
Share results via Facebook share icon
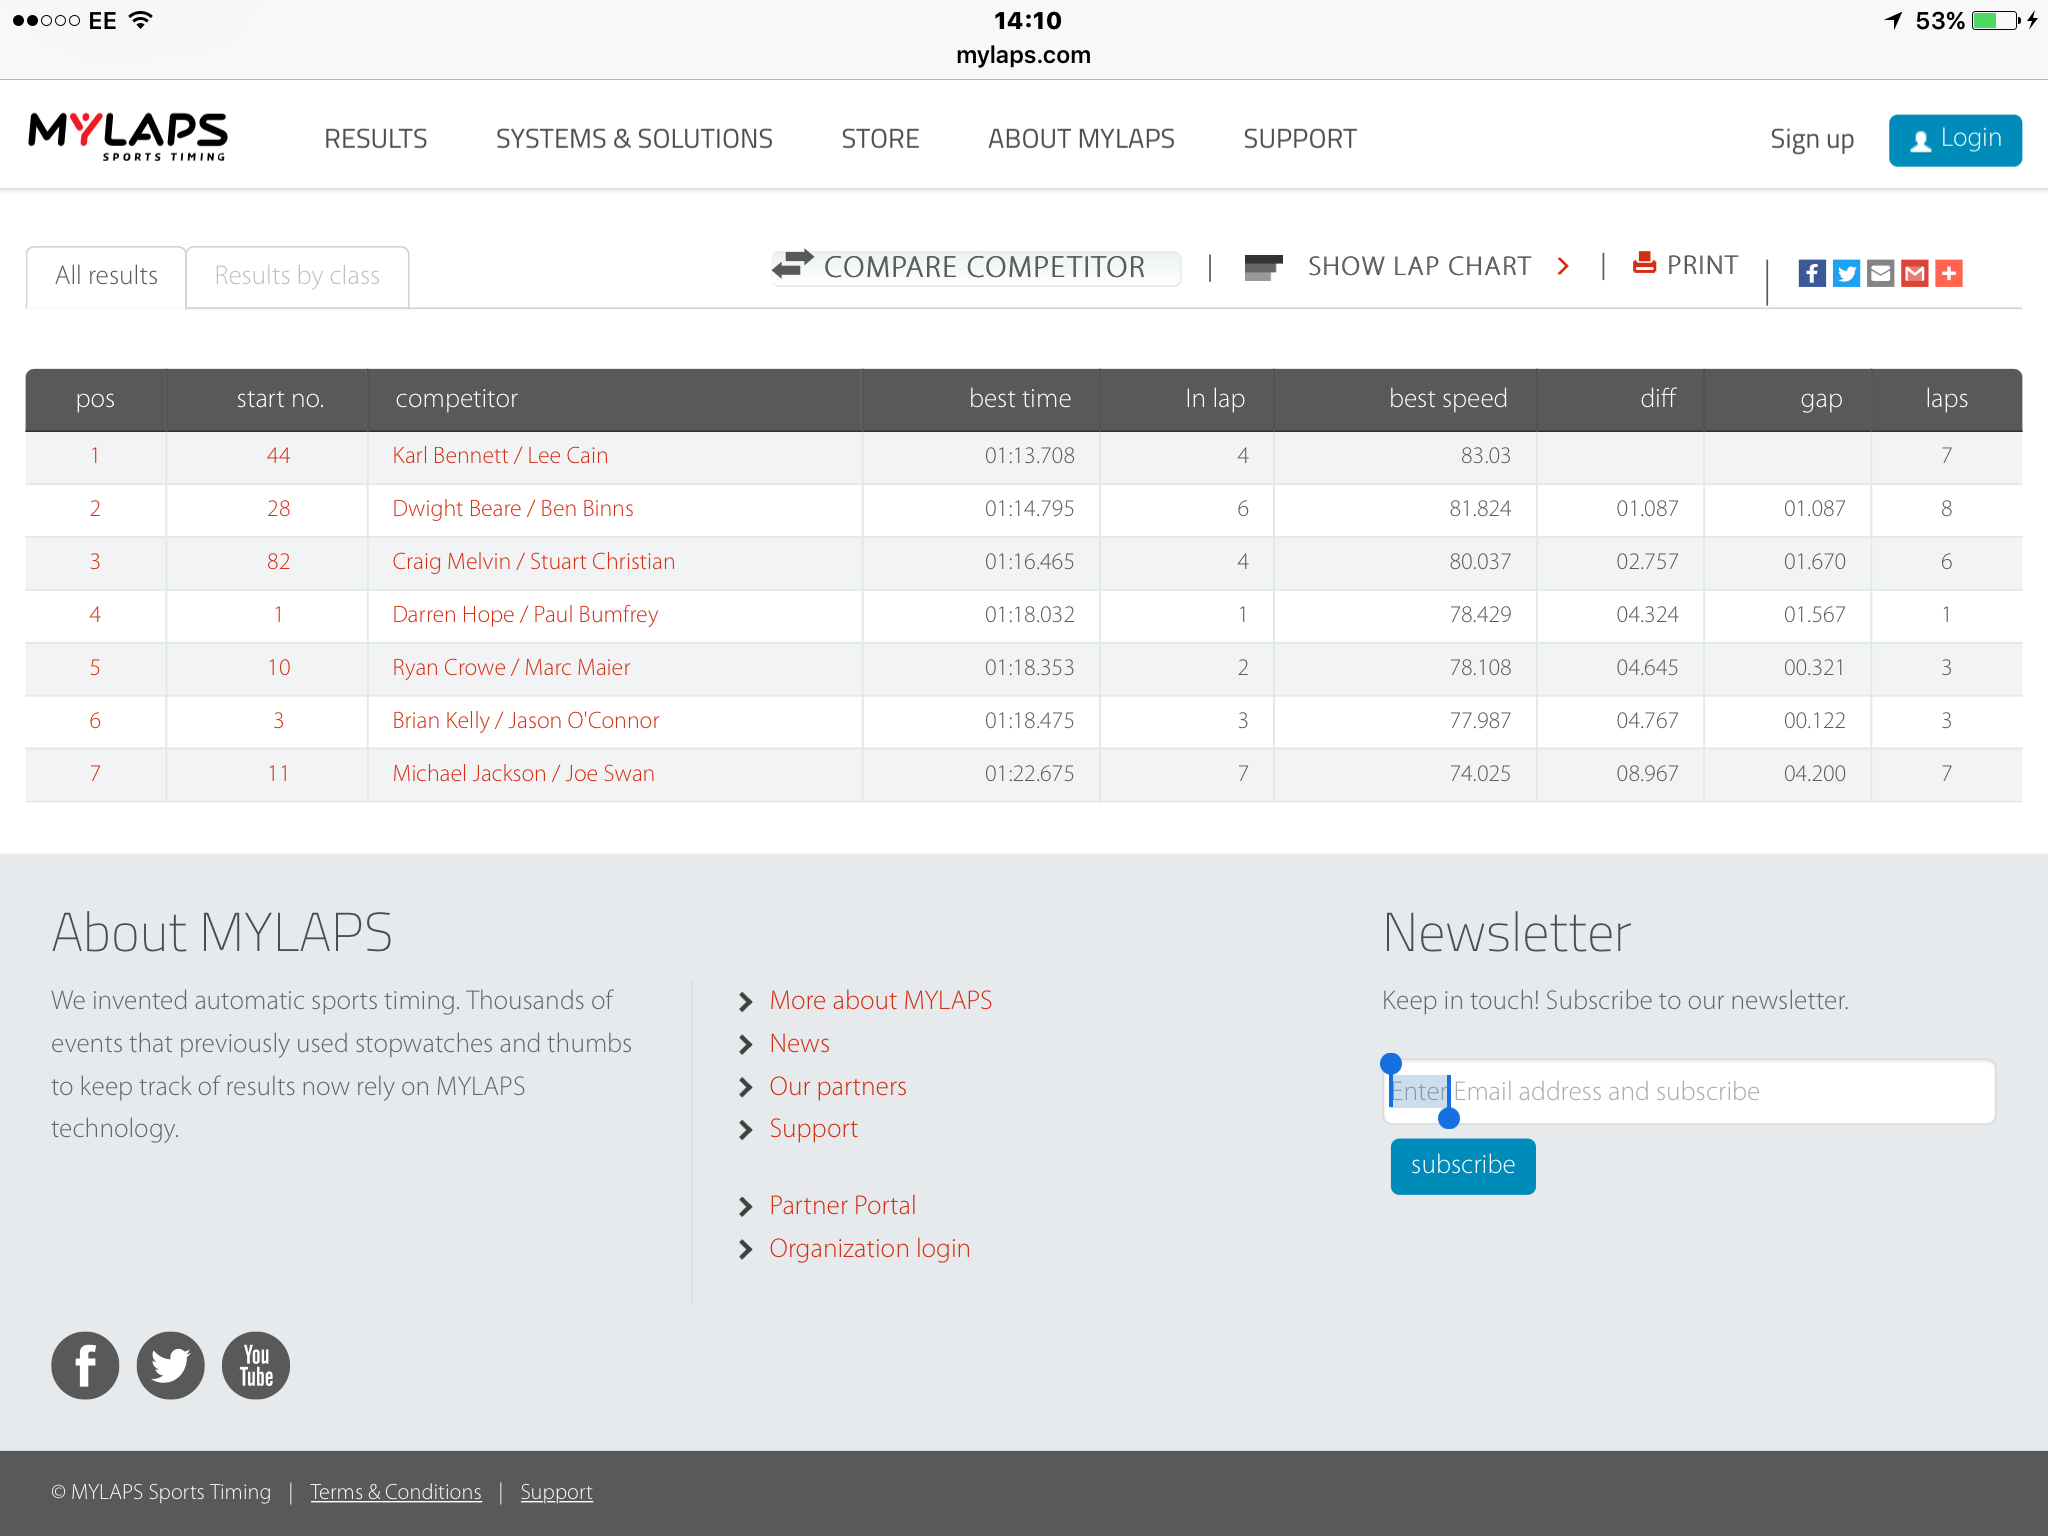[x=1812, y=273]
